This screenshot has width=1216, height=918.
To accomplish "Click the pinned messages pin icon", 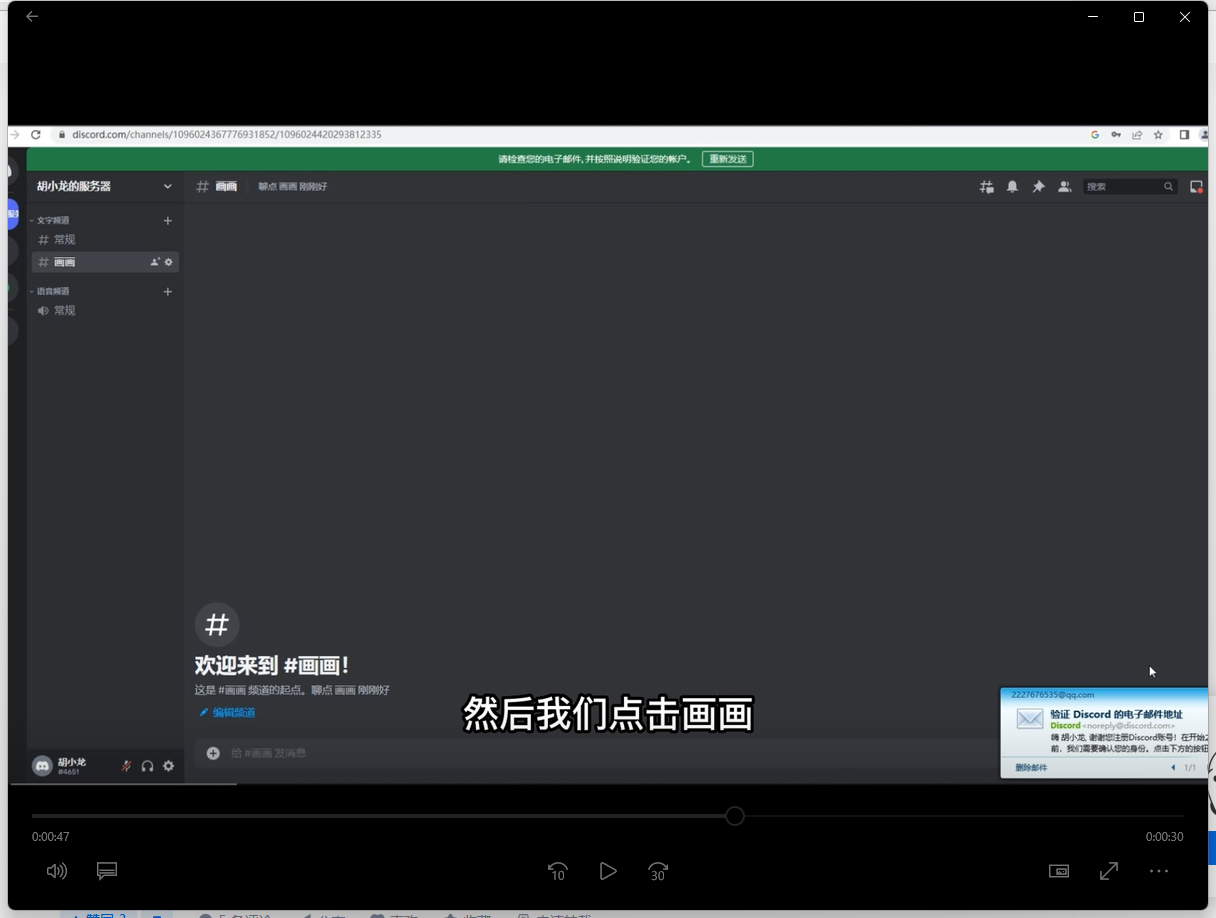I will click(x=1038, y=186).
